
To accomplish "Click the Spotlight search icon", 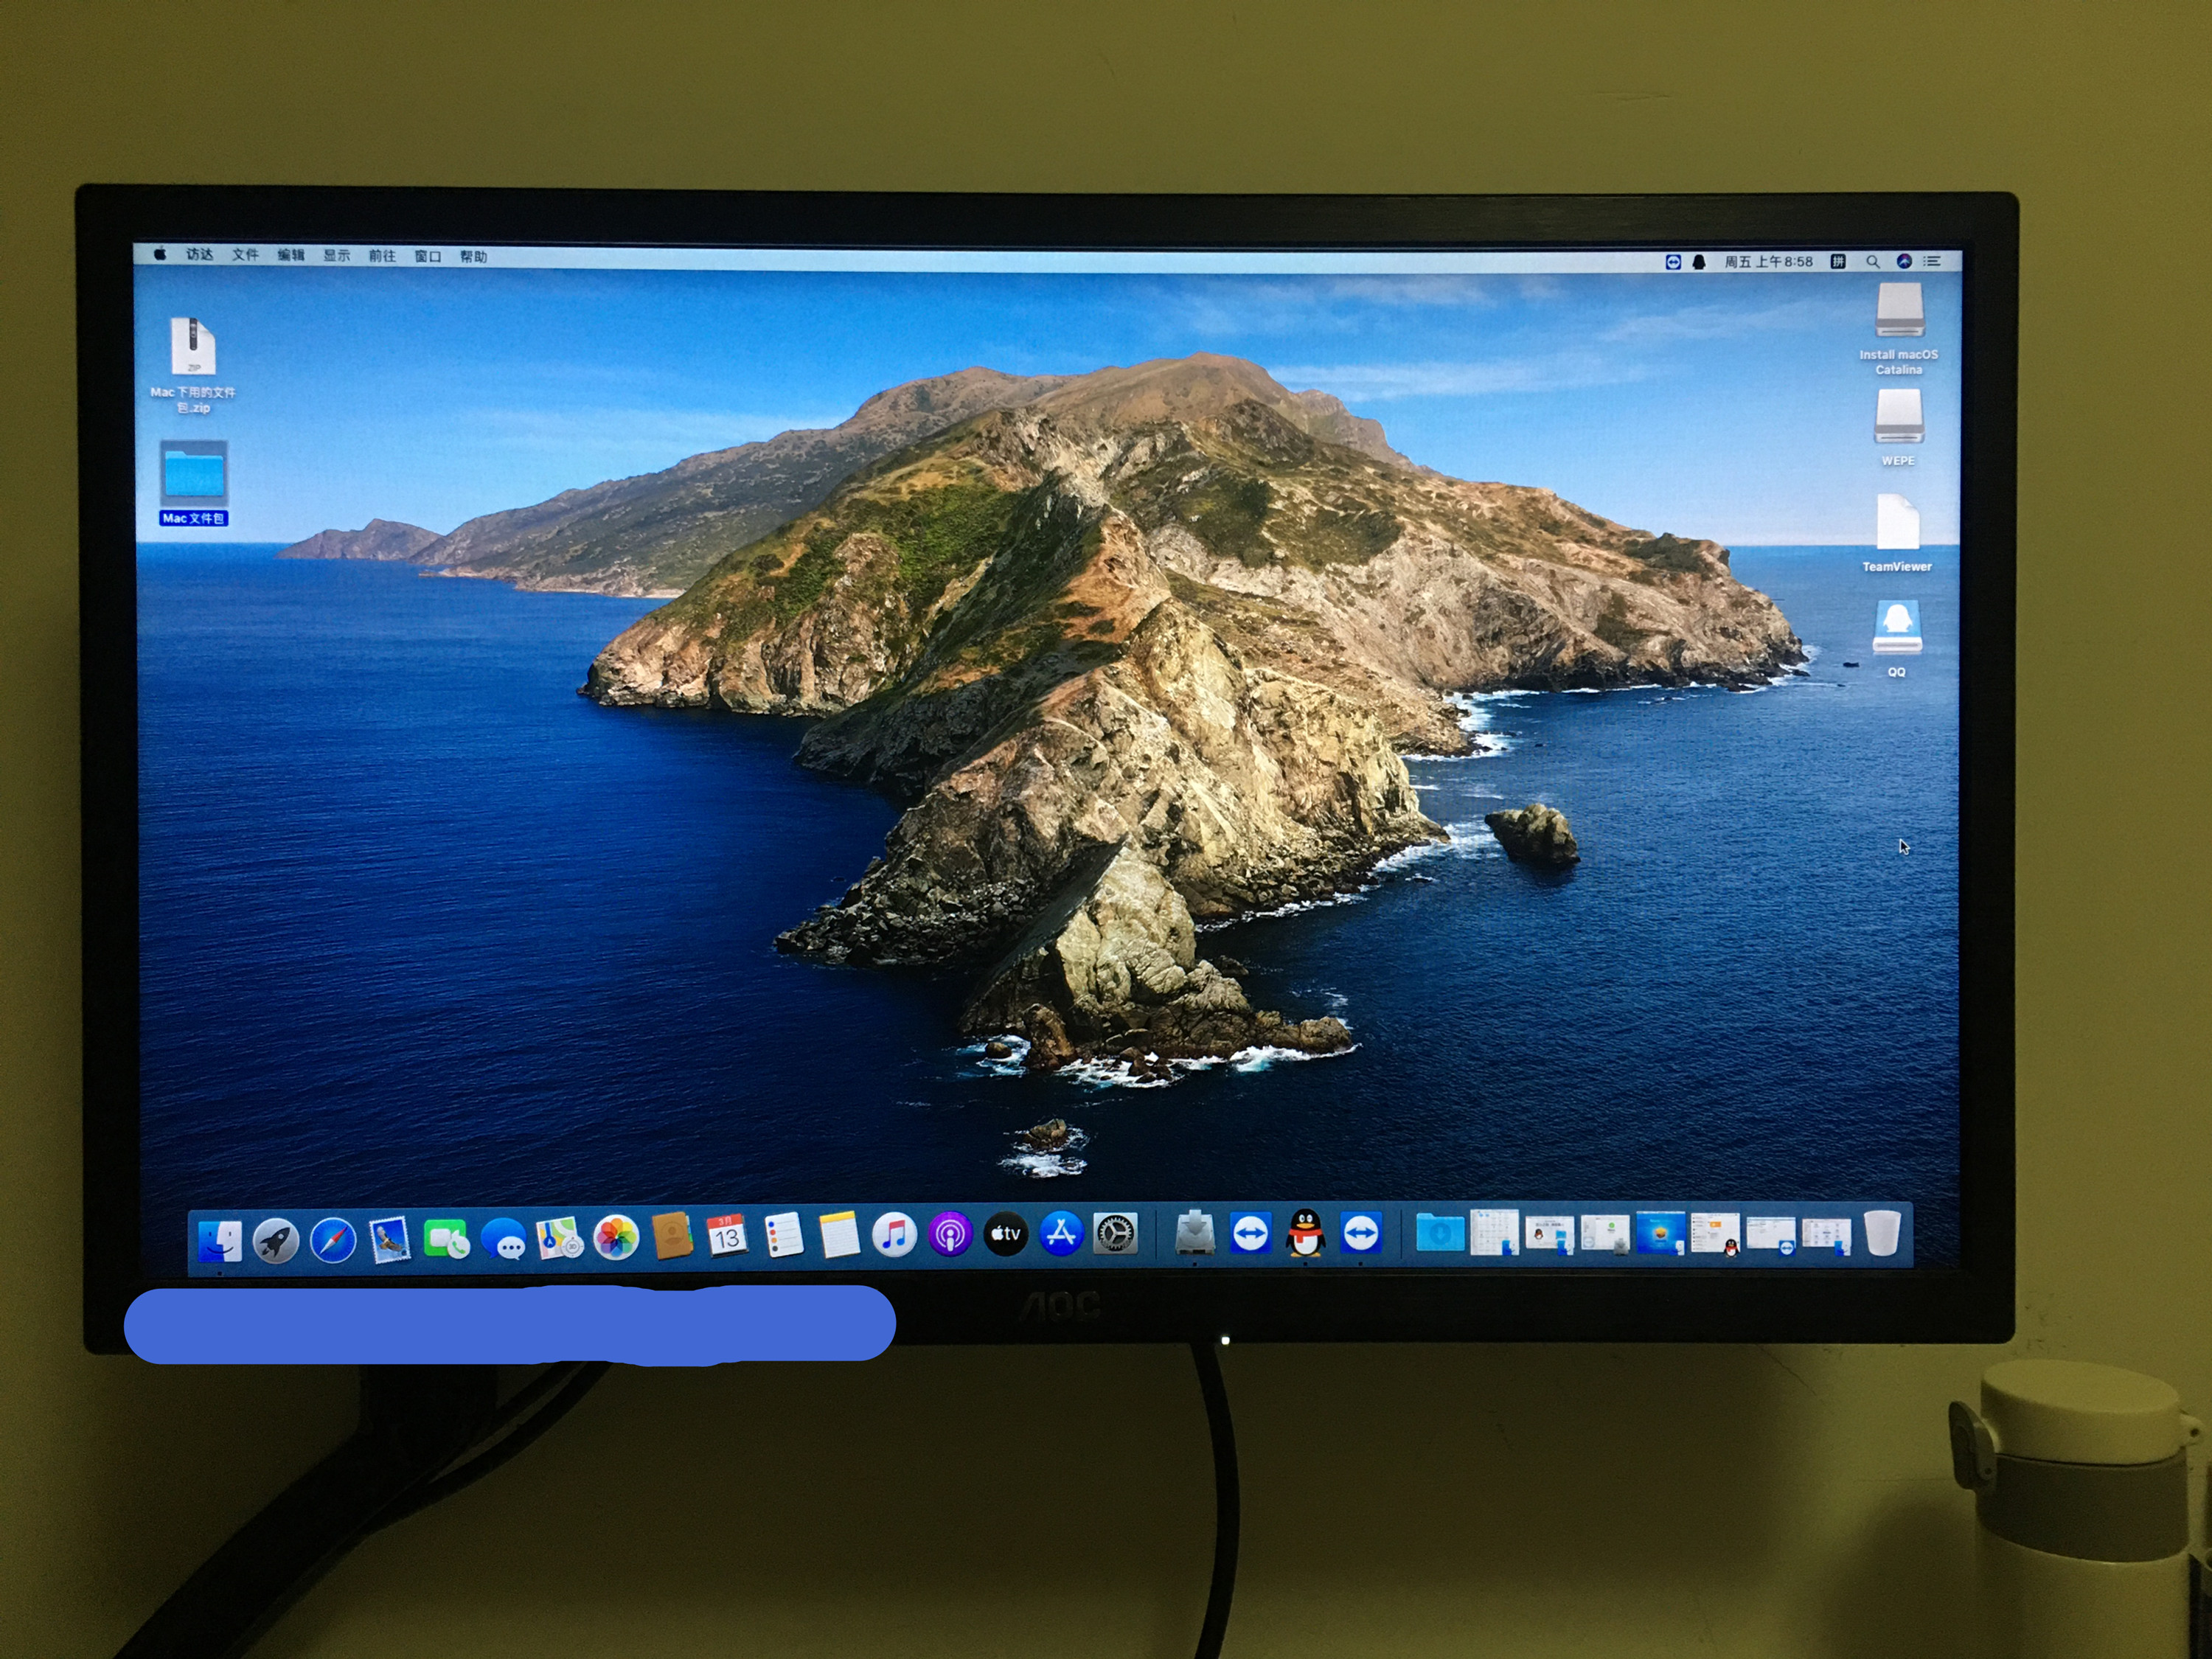I will pos(1872,262).
